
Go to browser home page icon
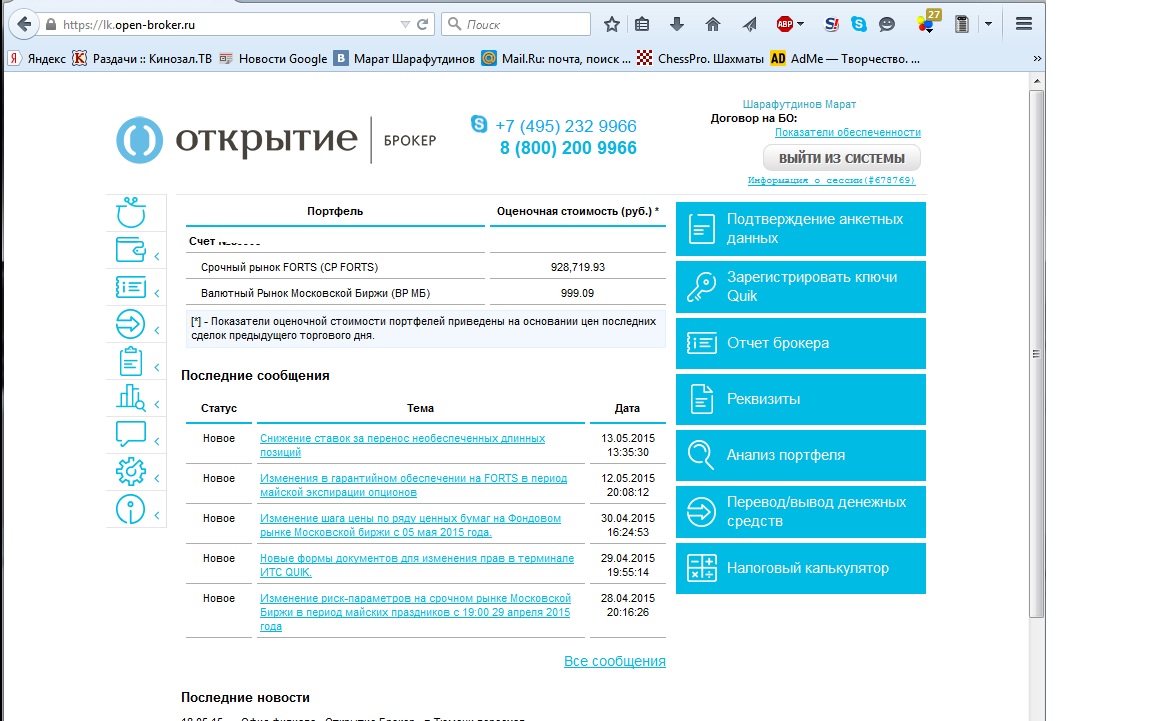tap(712, 24)
